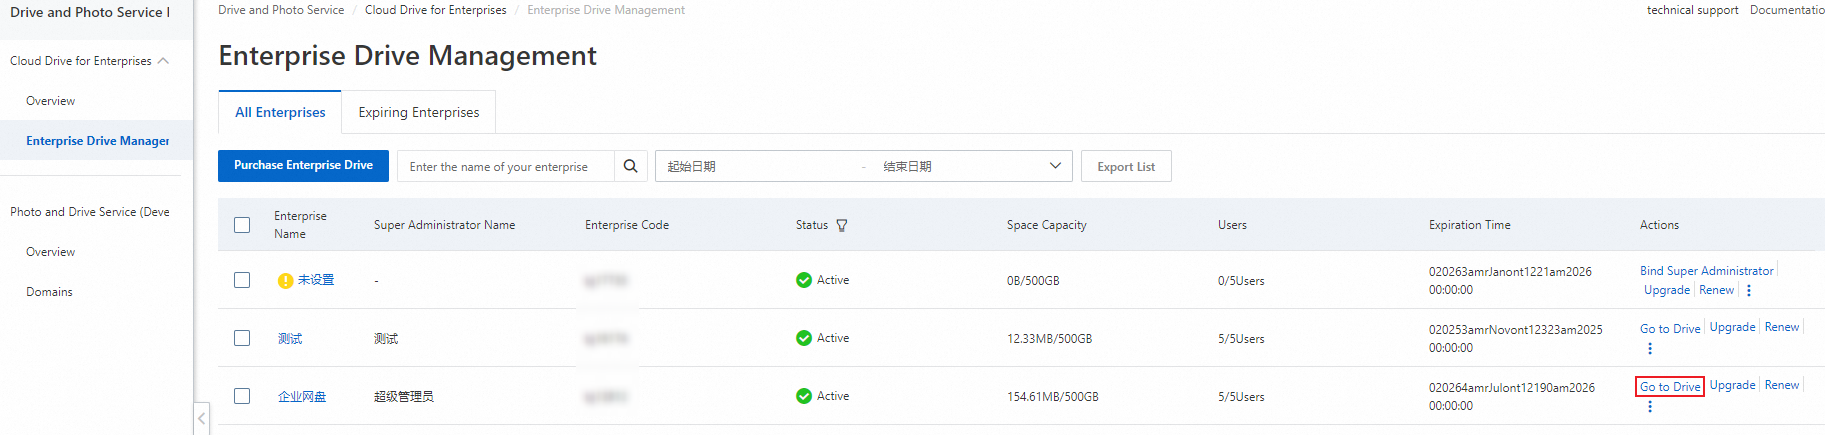Click the search magnifier icon
1825x435 pixels.
pos(630,166)
